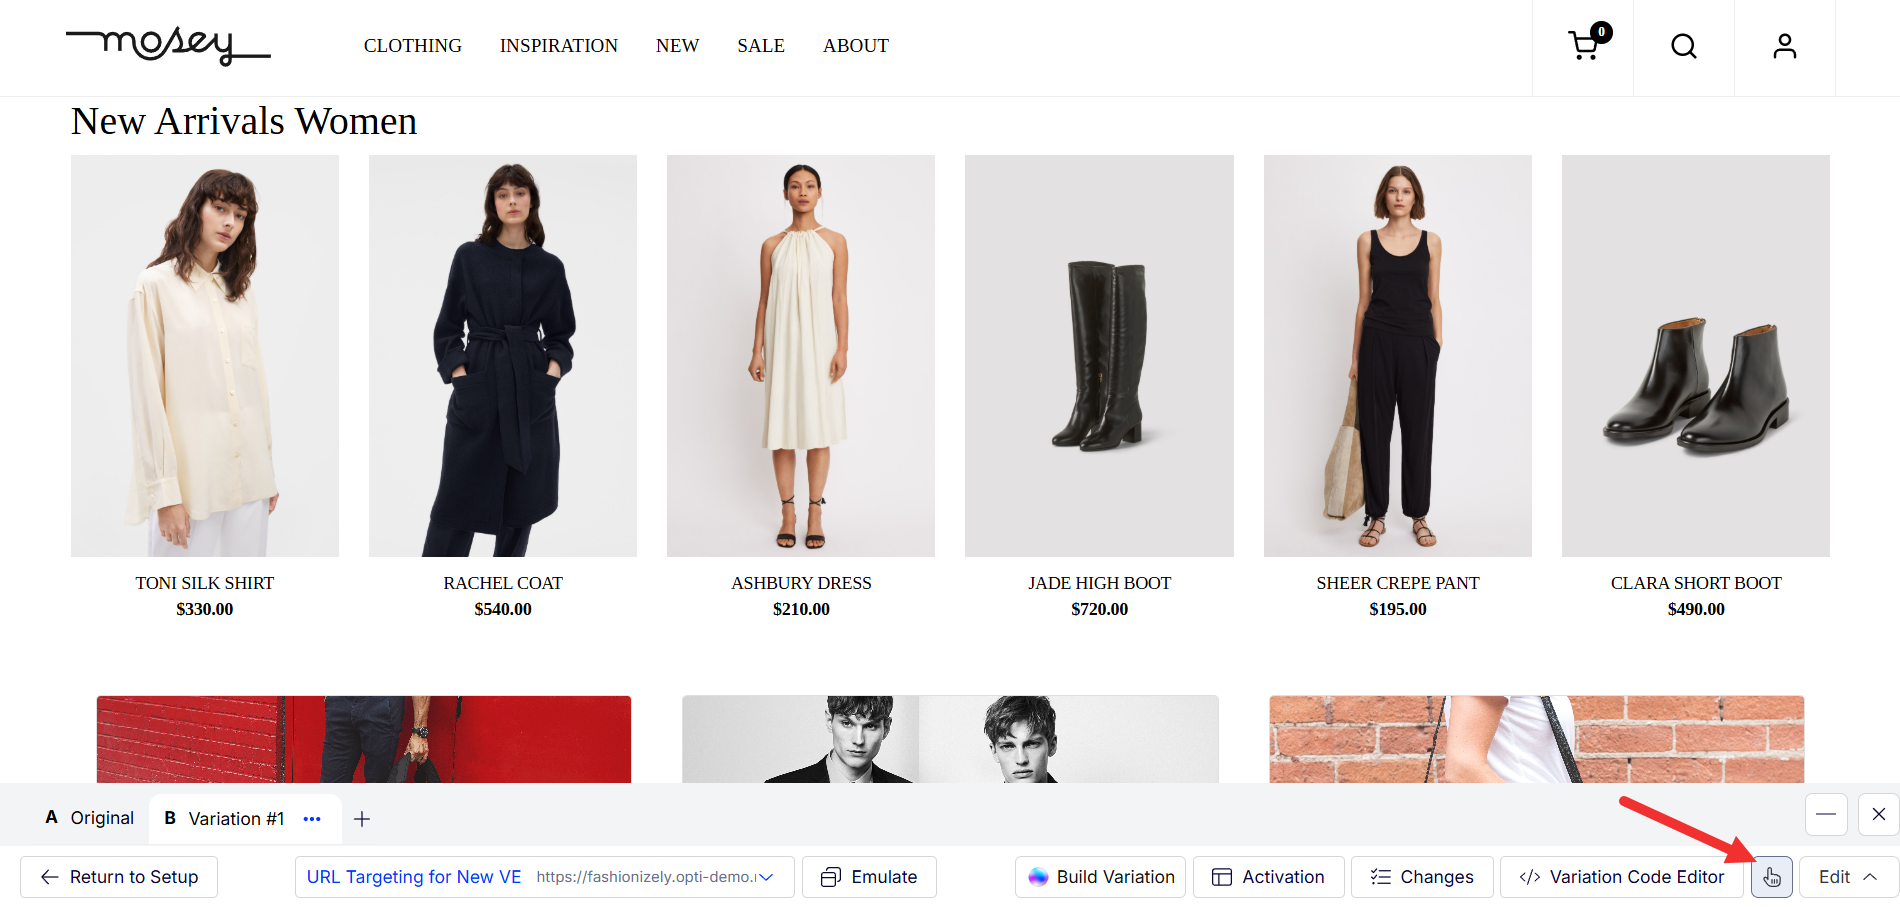Open the shopping cart icon
Image resolution: width=1900 pixels, height=907 pixels.
coord(1585,45)
